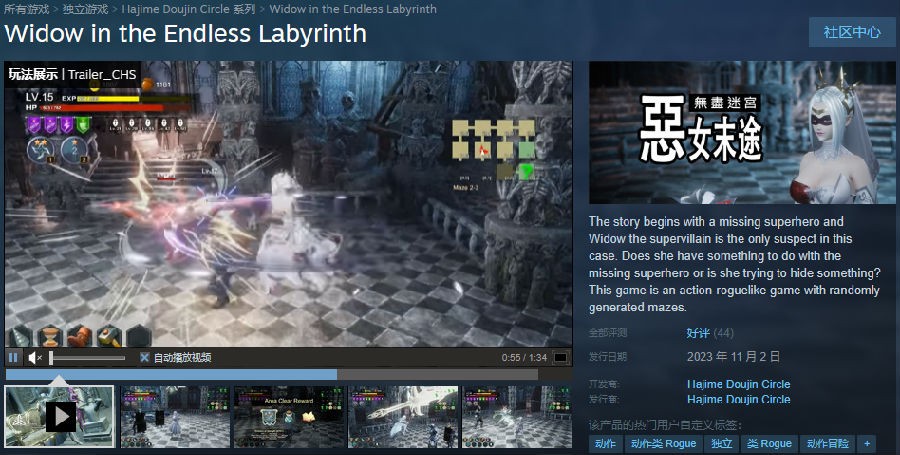Image resolution: width=900 pixels, height=455 pixels.
Task: Adjust the video volume slider
Action: 87,358
